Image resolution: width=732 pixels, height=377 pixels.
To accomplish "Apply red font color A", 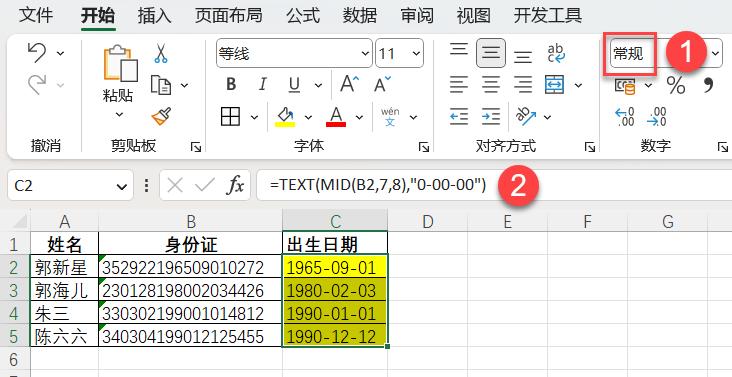I will 336,117.
